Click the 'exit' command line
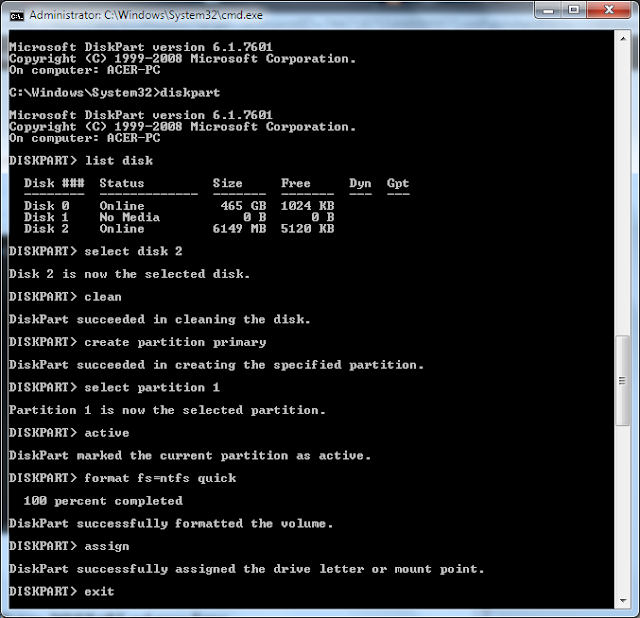Viewport: 640px width, 618px height. tap(62, 592)
